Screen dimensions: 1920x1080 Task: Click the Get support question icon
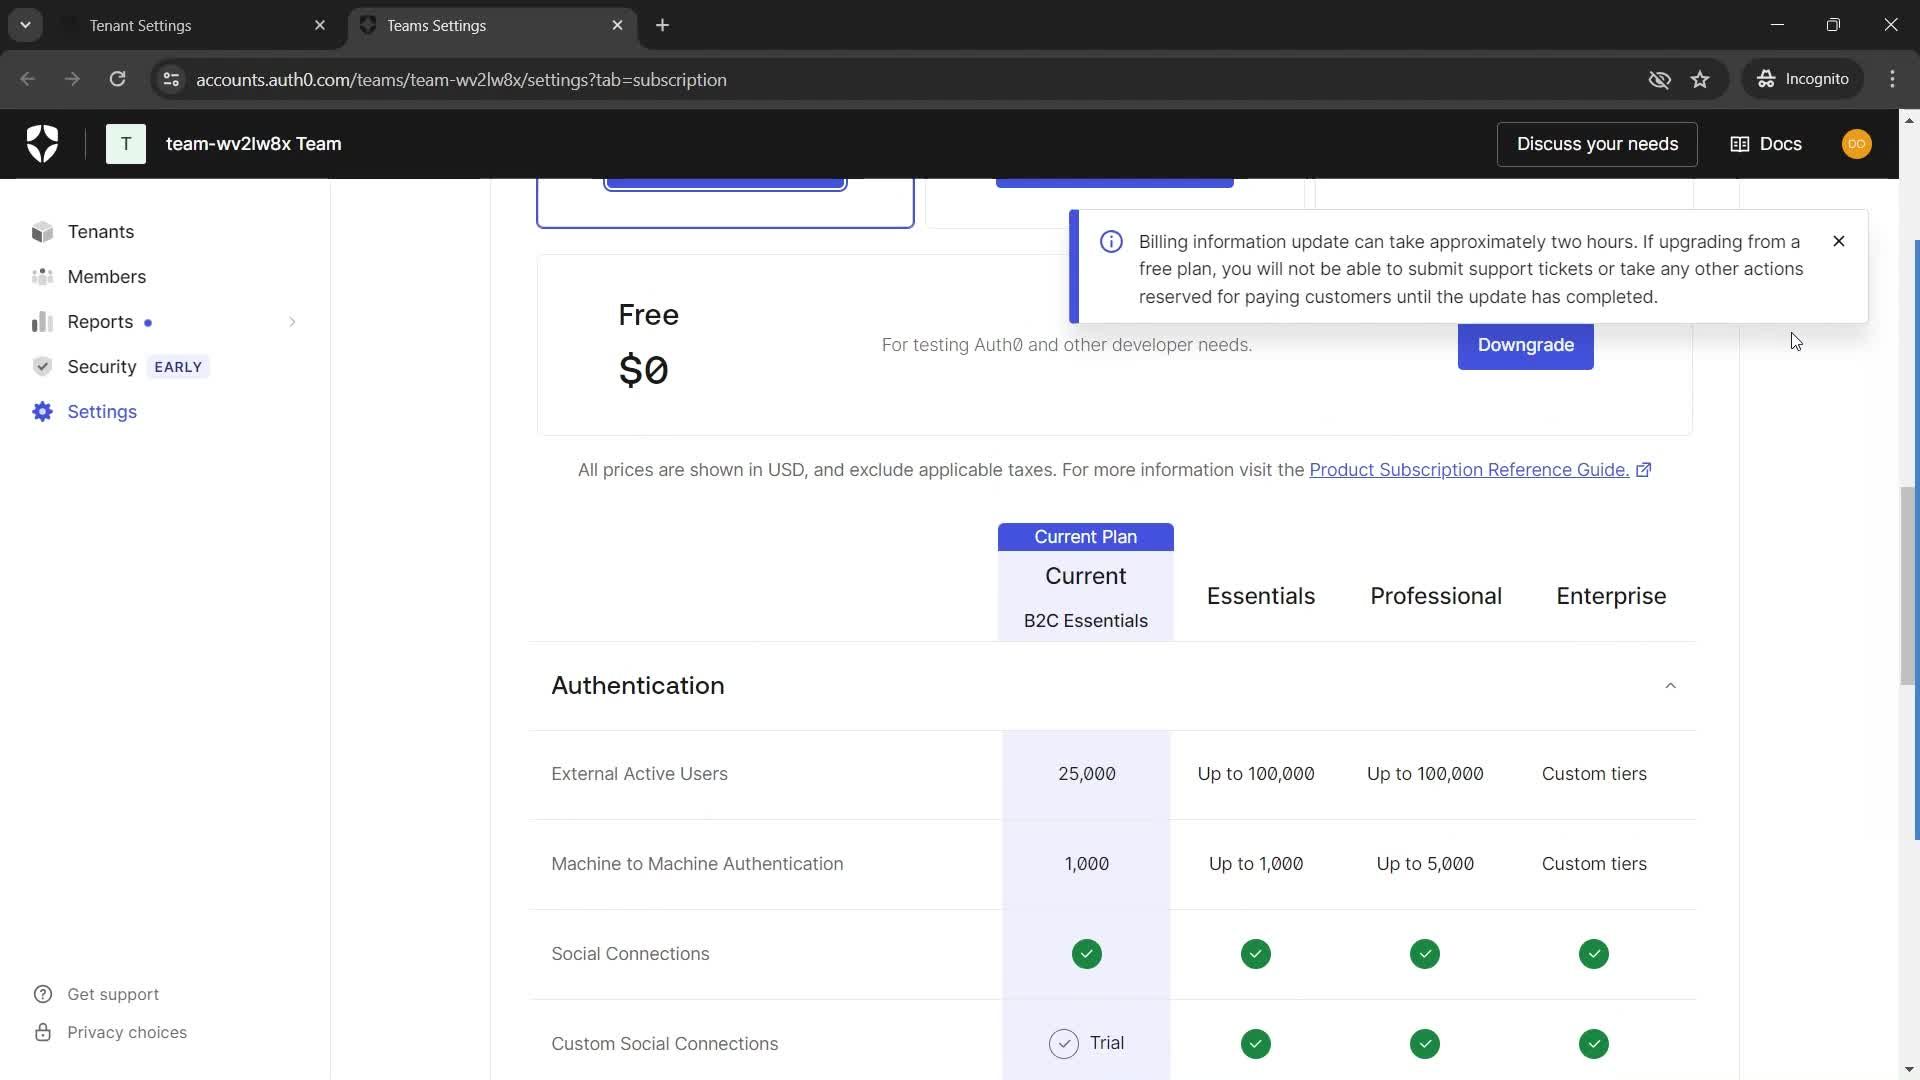(x=43, y=994)
